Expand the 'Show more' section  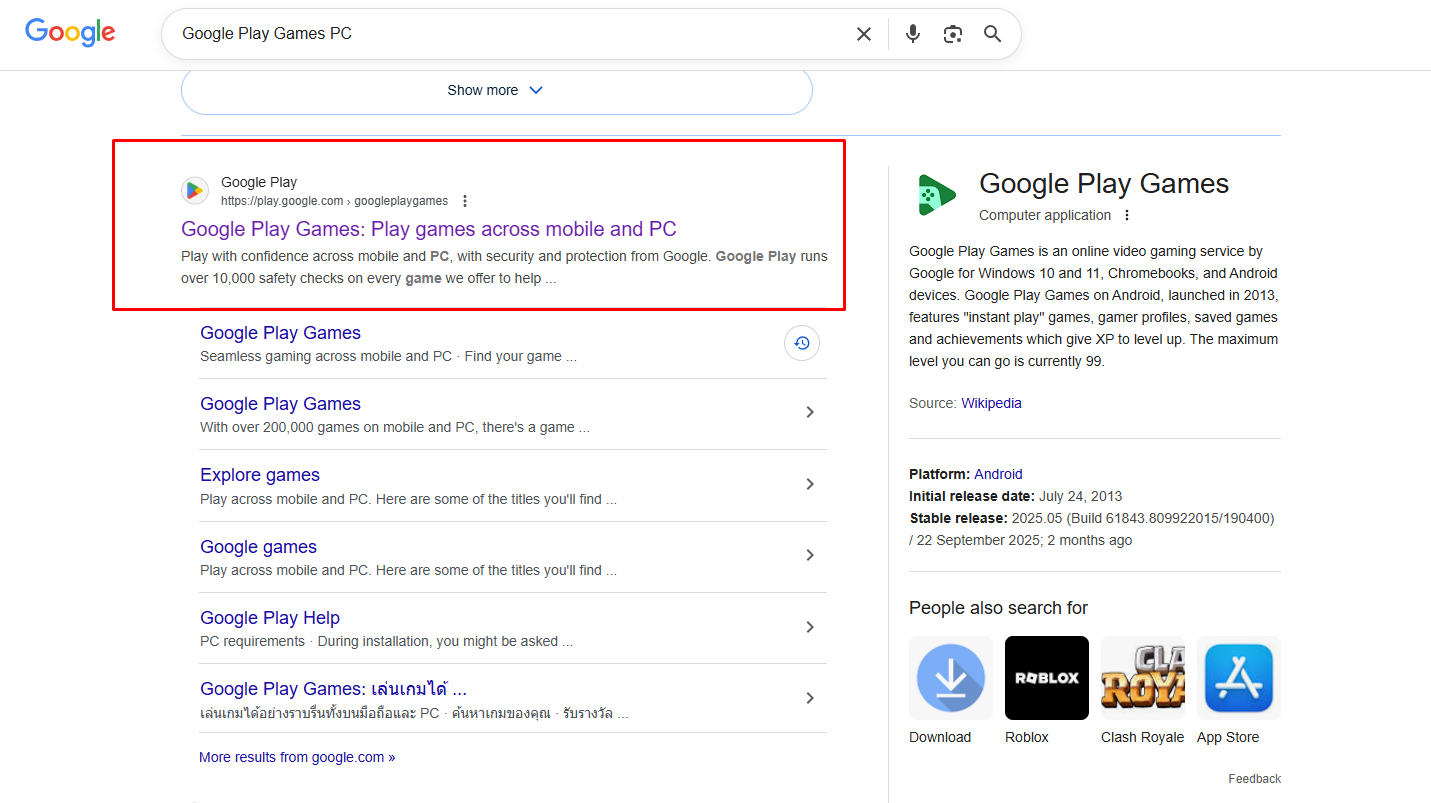496,89
